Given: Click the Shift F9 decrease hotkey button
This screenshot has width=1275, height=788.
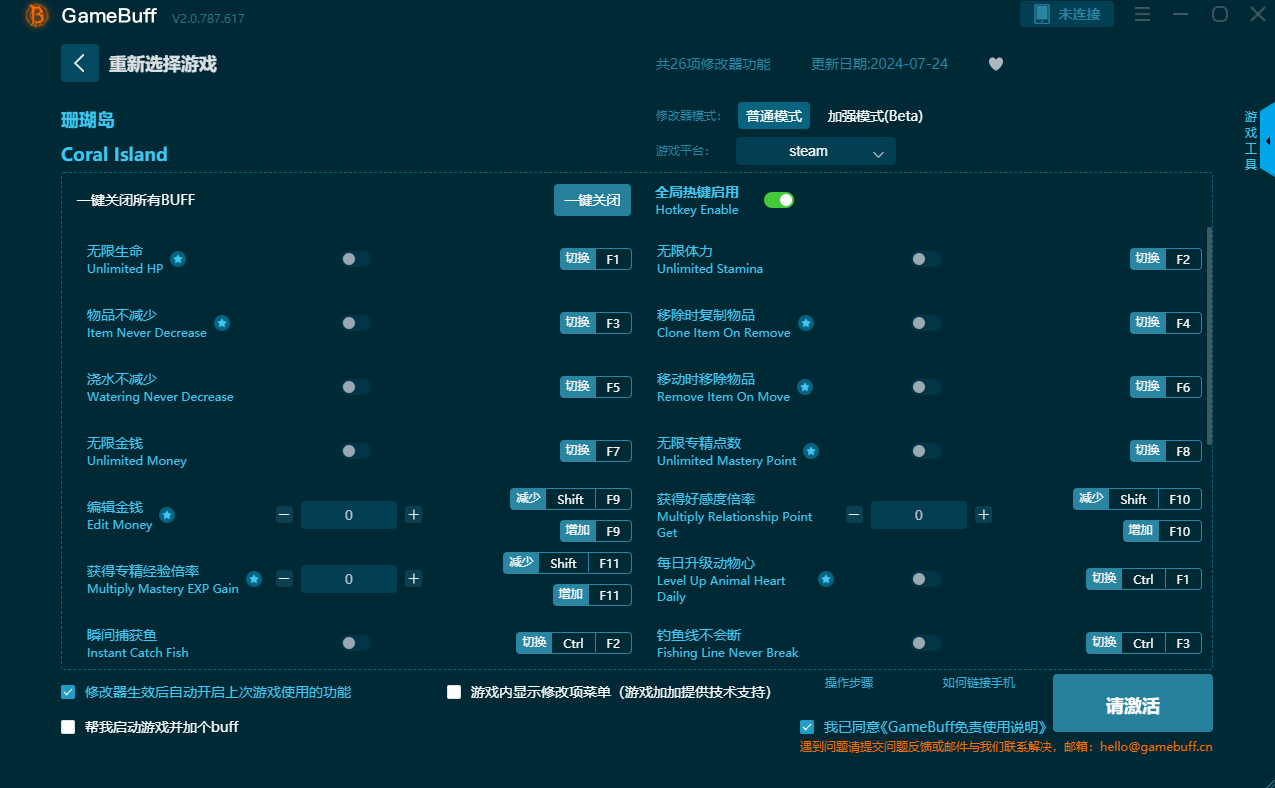Looking at the screenshot, I should [x=571, y=499].
